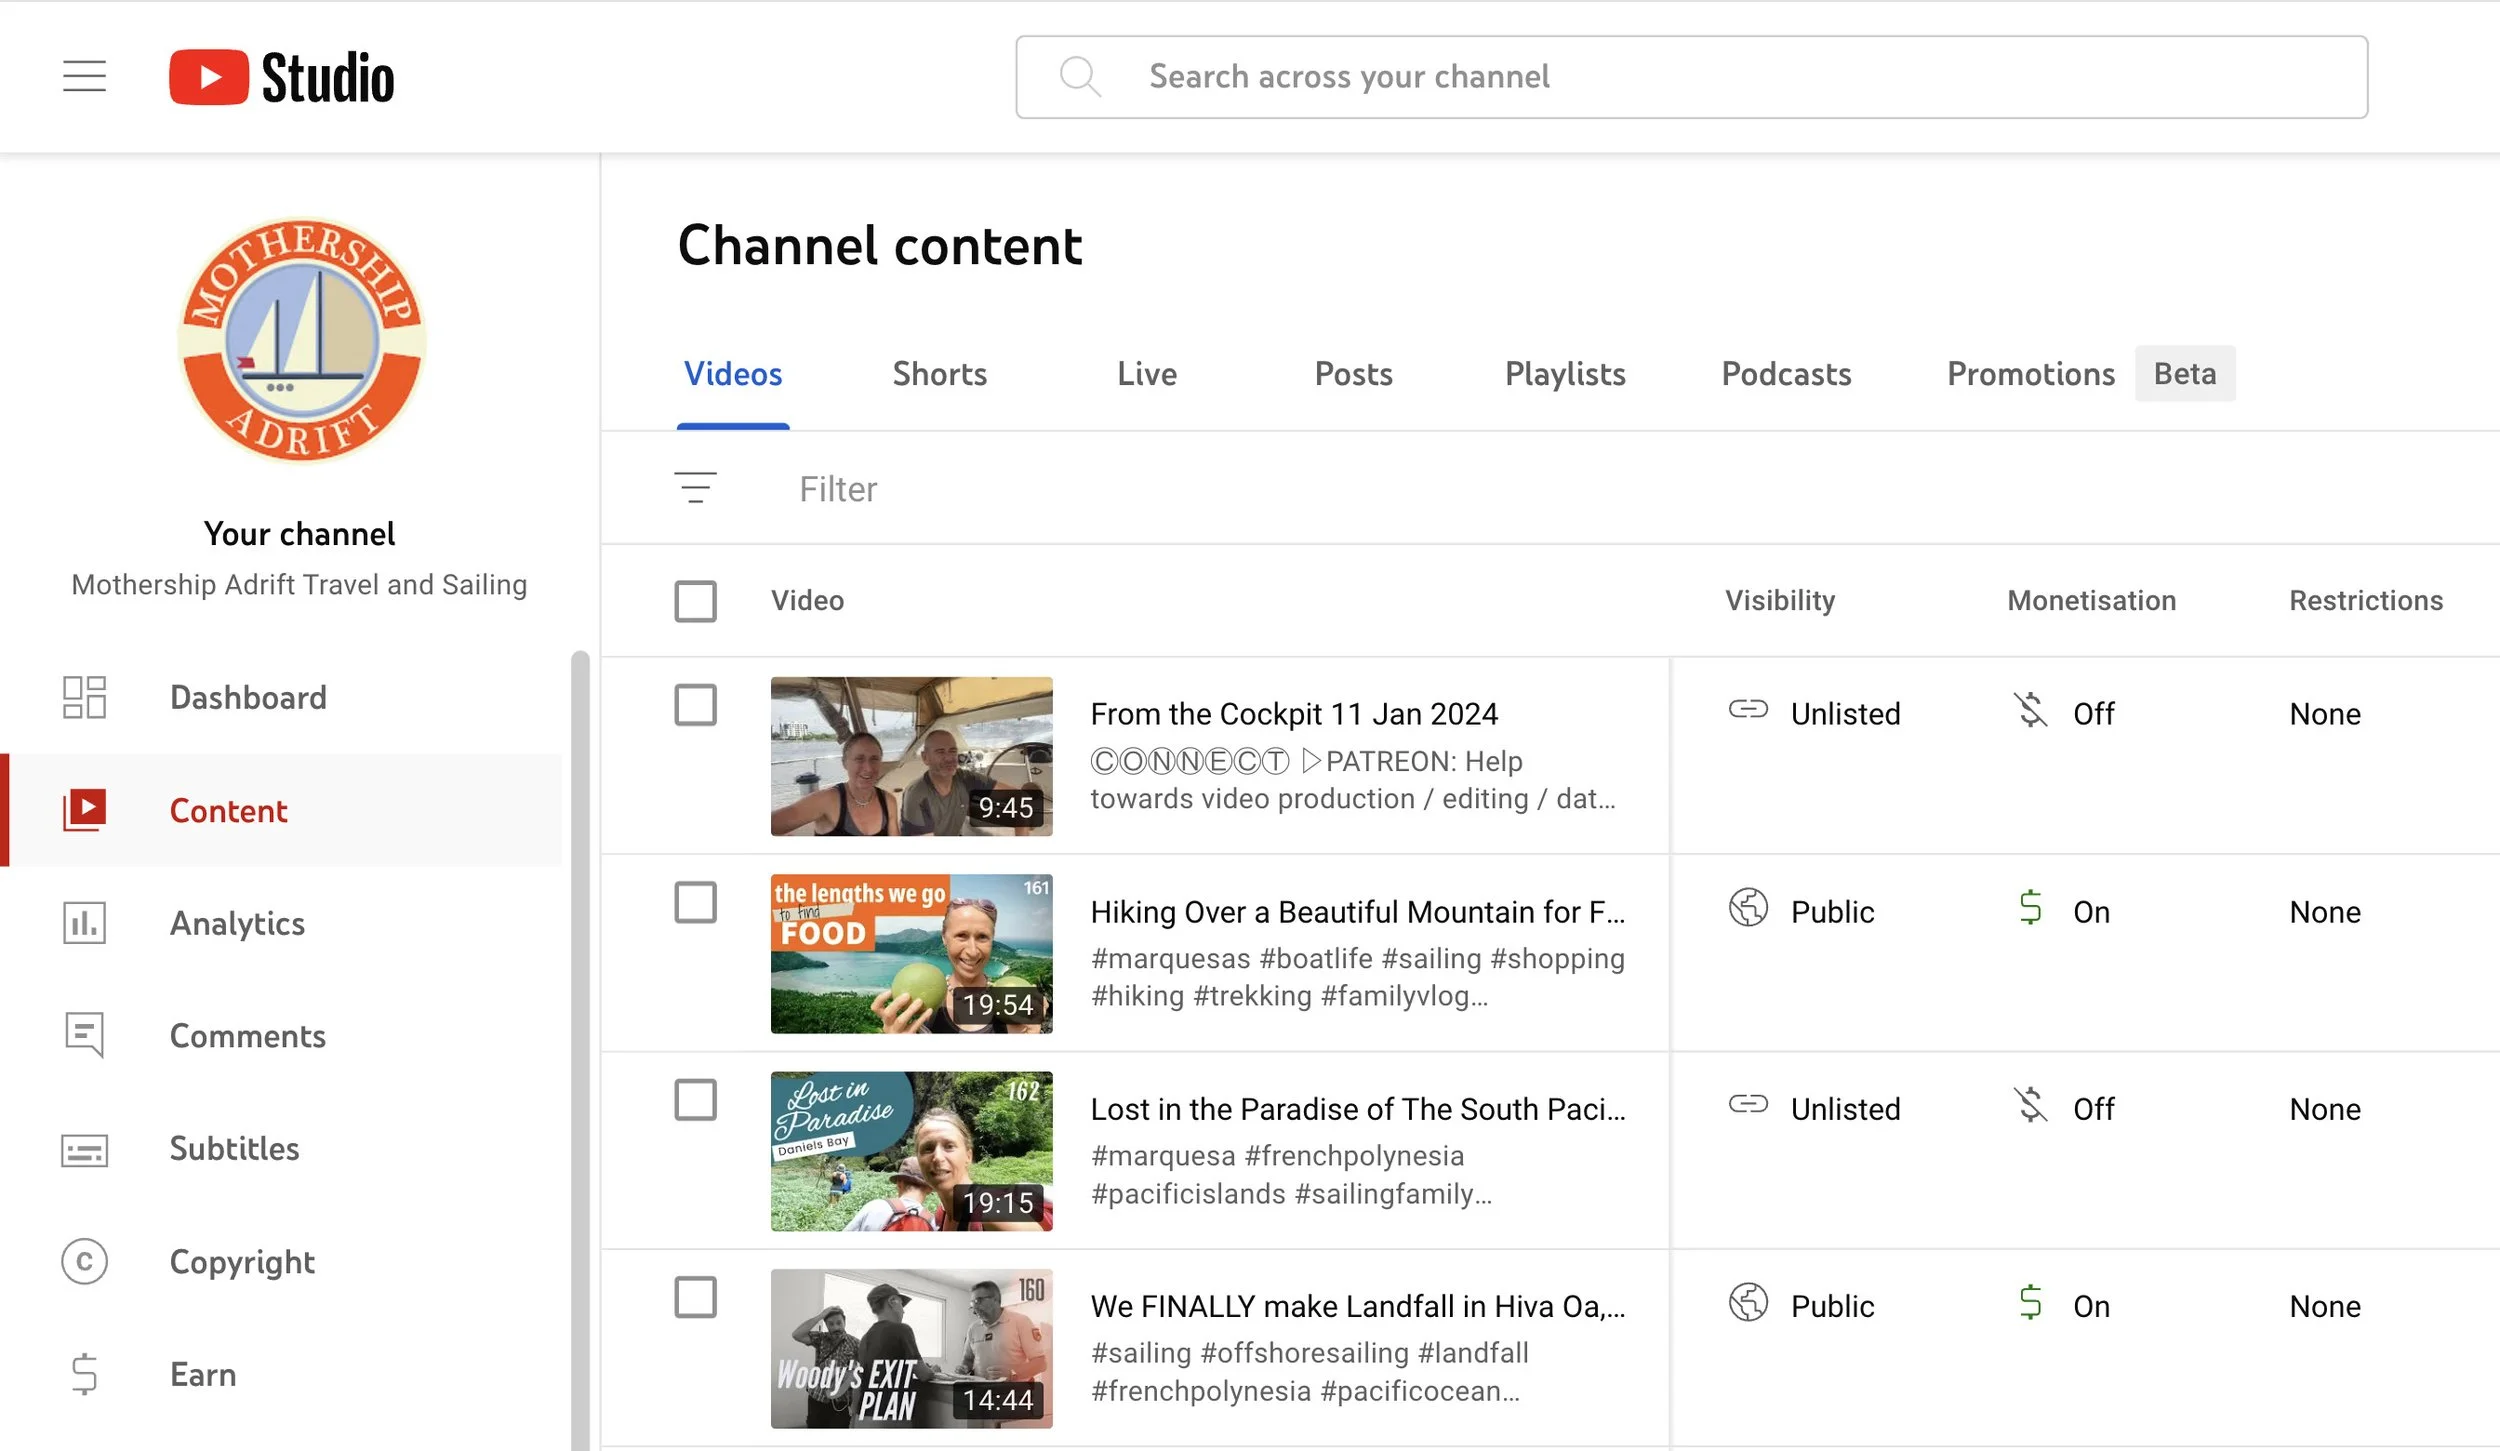Image resolution: width=2500 pixels, height=1451 pixels.
Task: Open the hamburger navigation menu
Action: 84,77
